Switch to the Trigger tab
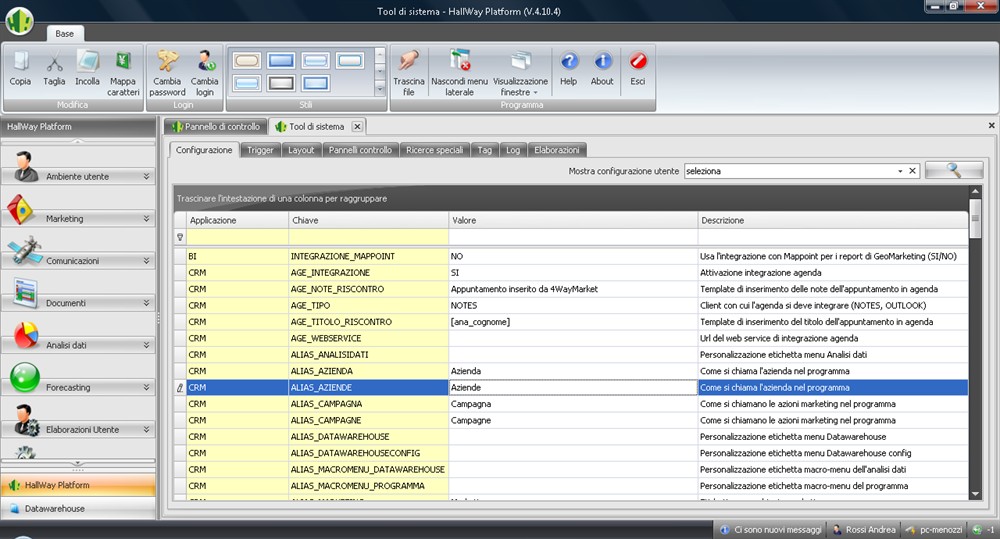This screenshot has width=1000, height=539. coord(260,150)
